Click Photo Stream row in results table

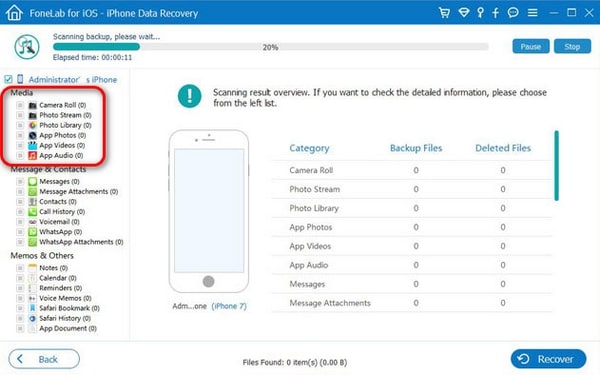pos(412,189)
